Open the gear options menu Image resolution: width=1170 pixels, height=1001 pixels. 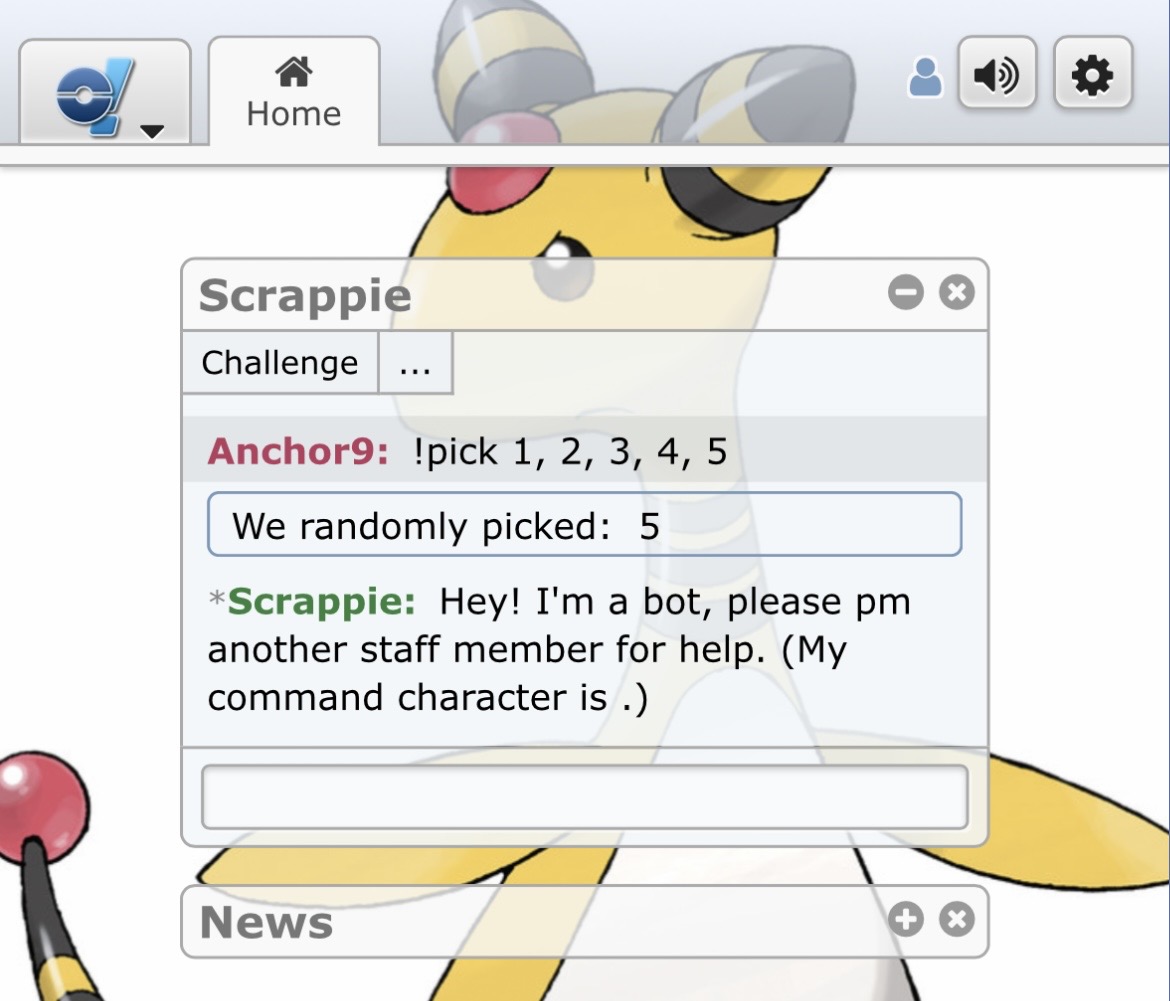pos(1092,74)
